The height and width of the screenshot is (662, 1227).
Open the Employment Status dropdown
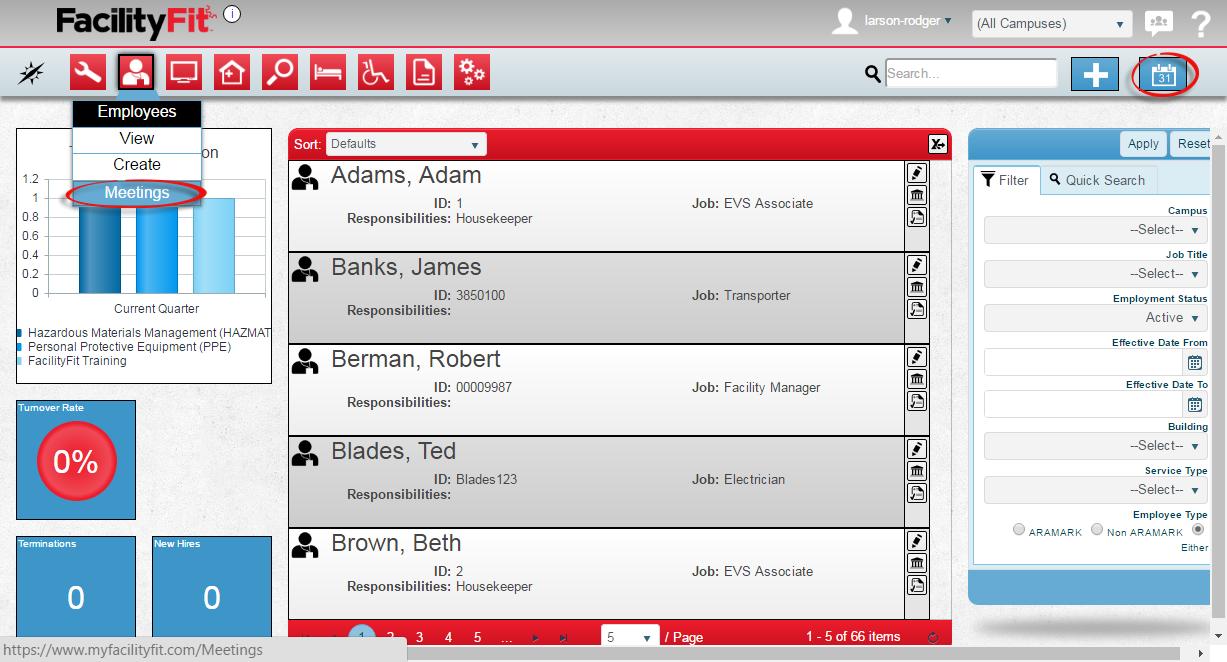pos(1095,318)
